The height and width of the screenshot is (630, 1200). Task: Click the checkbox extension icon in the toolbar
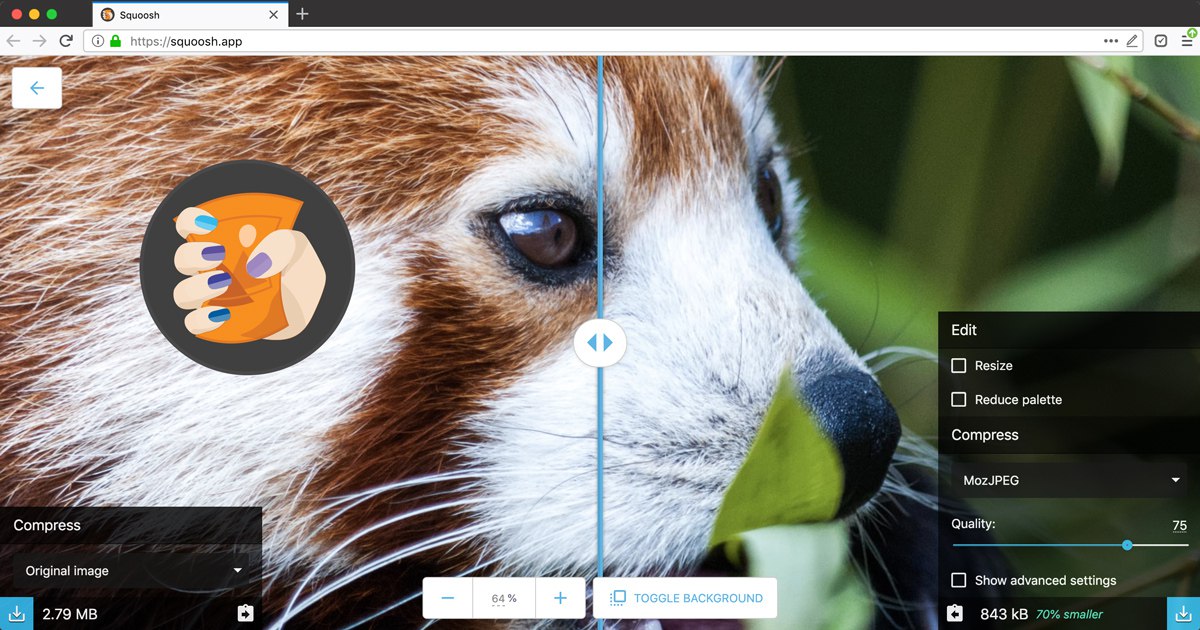click(1161, 41)
